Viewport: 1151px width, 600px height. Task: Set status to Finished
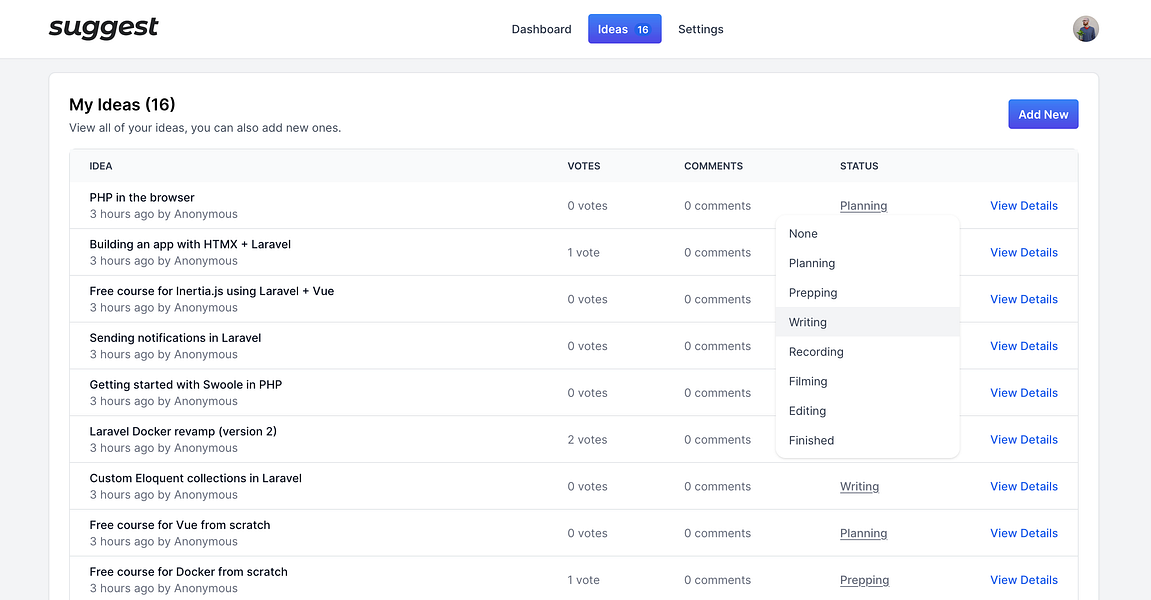pyautogui.click(x=811, y=440)
